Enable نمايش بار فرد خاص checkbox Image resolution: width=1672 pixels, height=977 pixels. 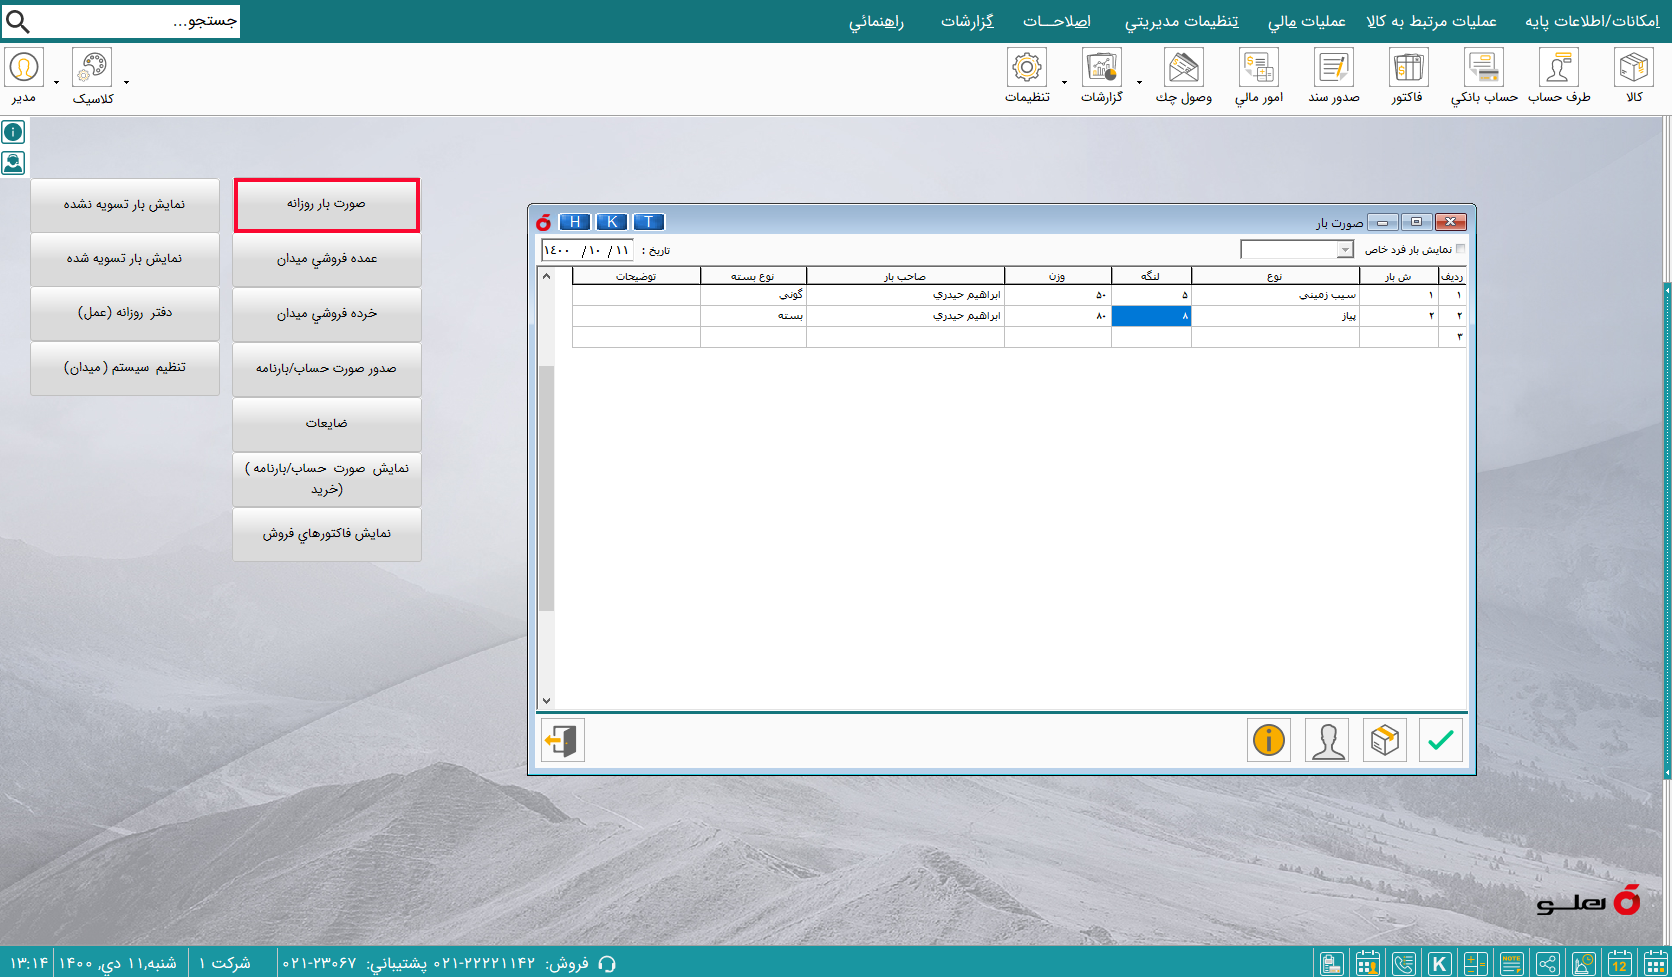(1461, 249)
